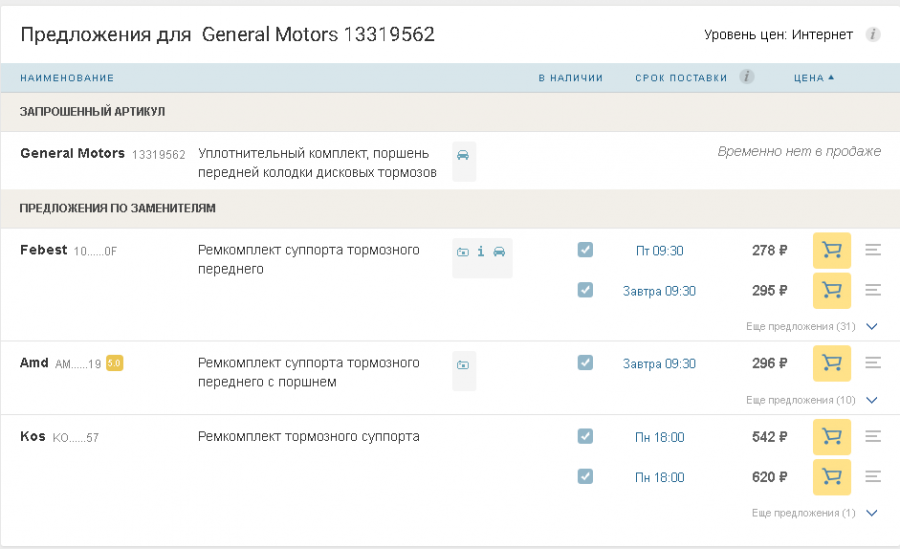Open details menu for 620 ₽ offer
This screenshot has height=549, width=900.
(873, 477)
